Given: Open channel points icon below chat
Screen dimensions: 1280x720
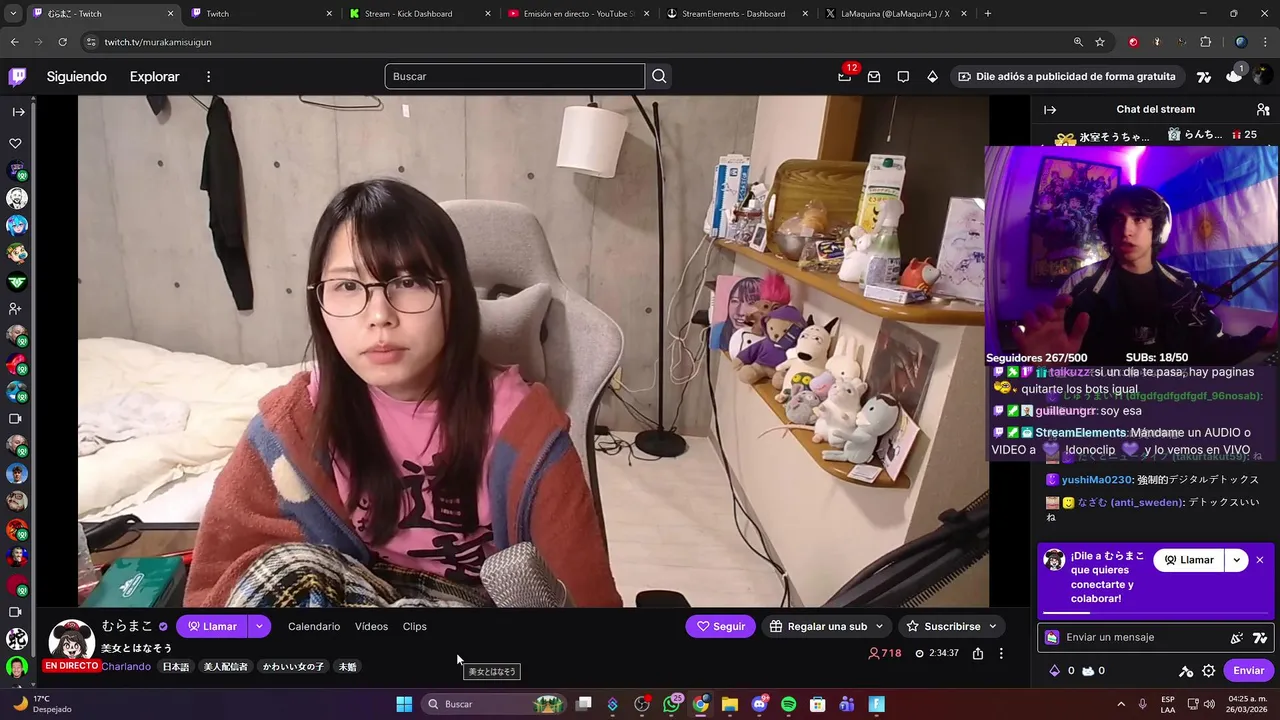Looking at the screenshot, I should (x=1088, y=671).
